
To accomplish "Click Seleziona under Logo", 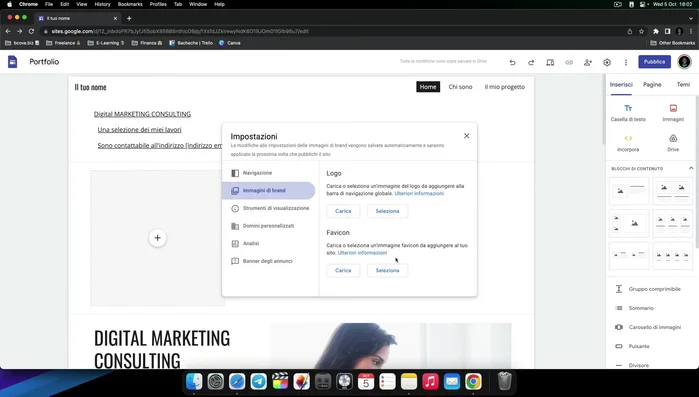I will [x=387, y=211].
